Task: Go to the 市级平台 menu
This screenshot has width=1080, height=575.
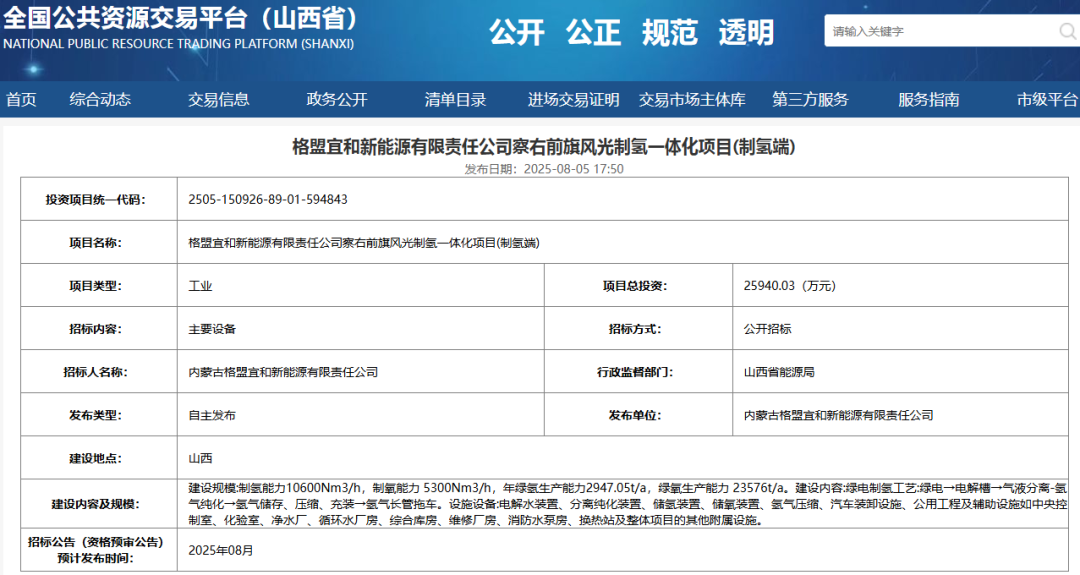Action: [1047, 99]
